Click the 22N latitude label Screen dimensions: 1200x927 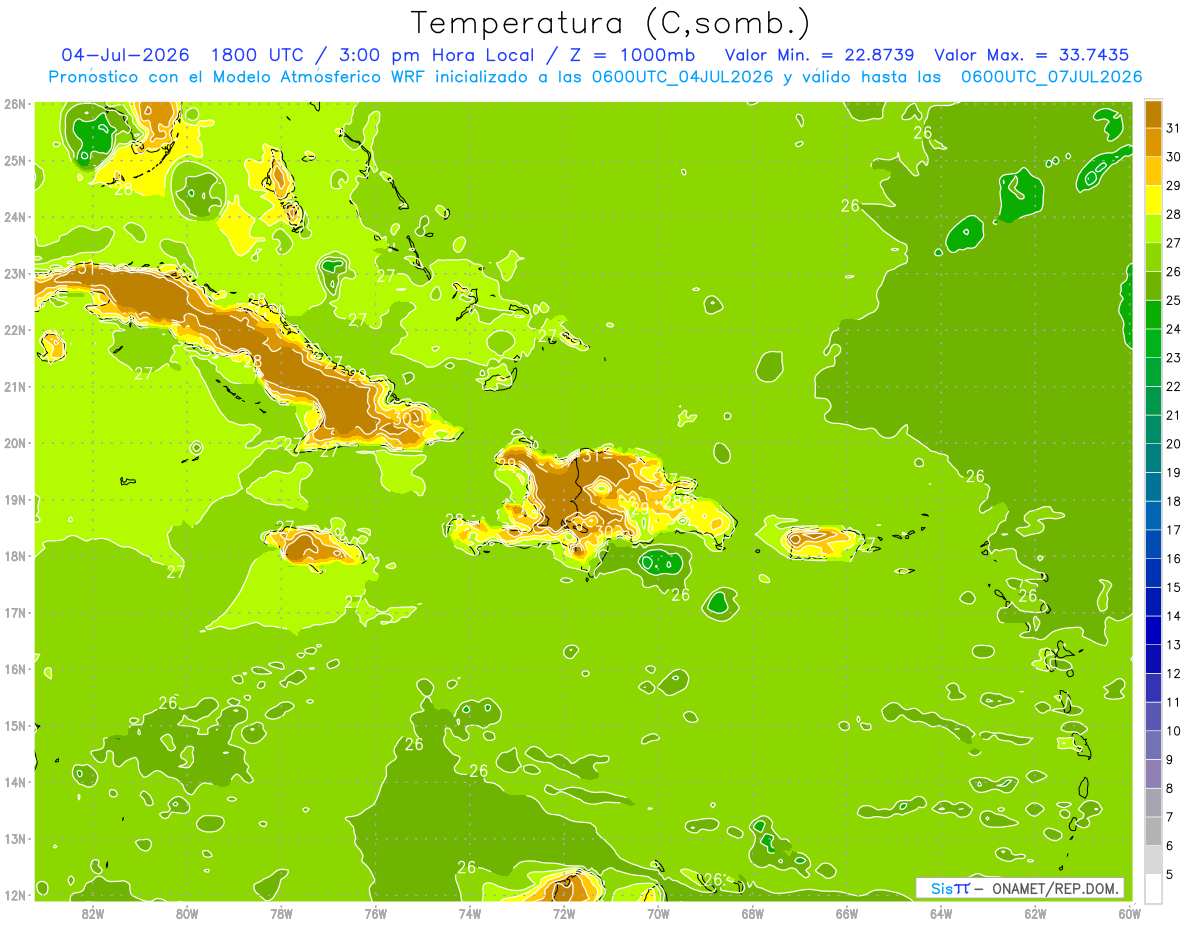click(x=15, y=330)
